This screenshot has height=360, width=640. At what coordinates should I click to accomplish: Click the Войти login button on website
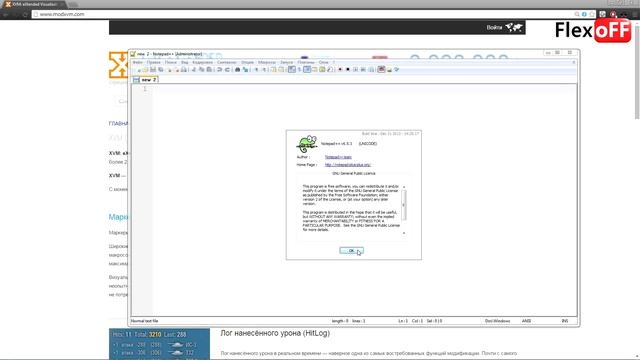click(494, 27)
